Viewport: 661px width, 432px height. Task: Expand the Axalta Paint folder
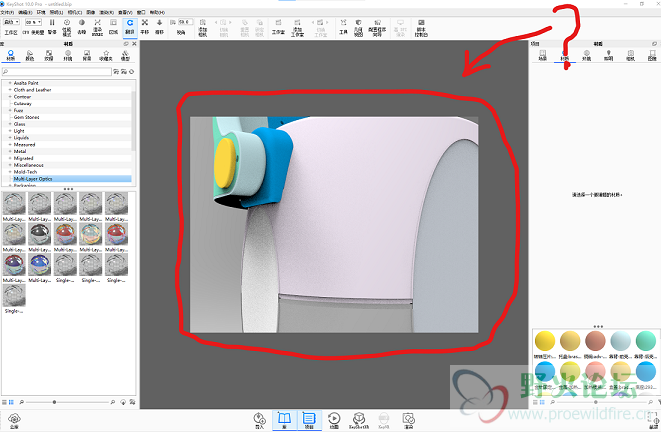[x=10, y=83]
